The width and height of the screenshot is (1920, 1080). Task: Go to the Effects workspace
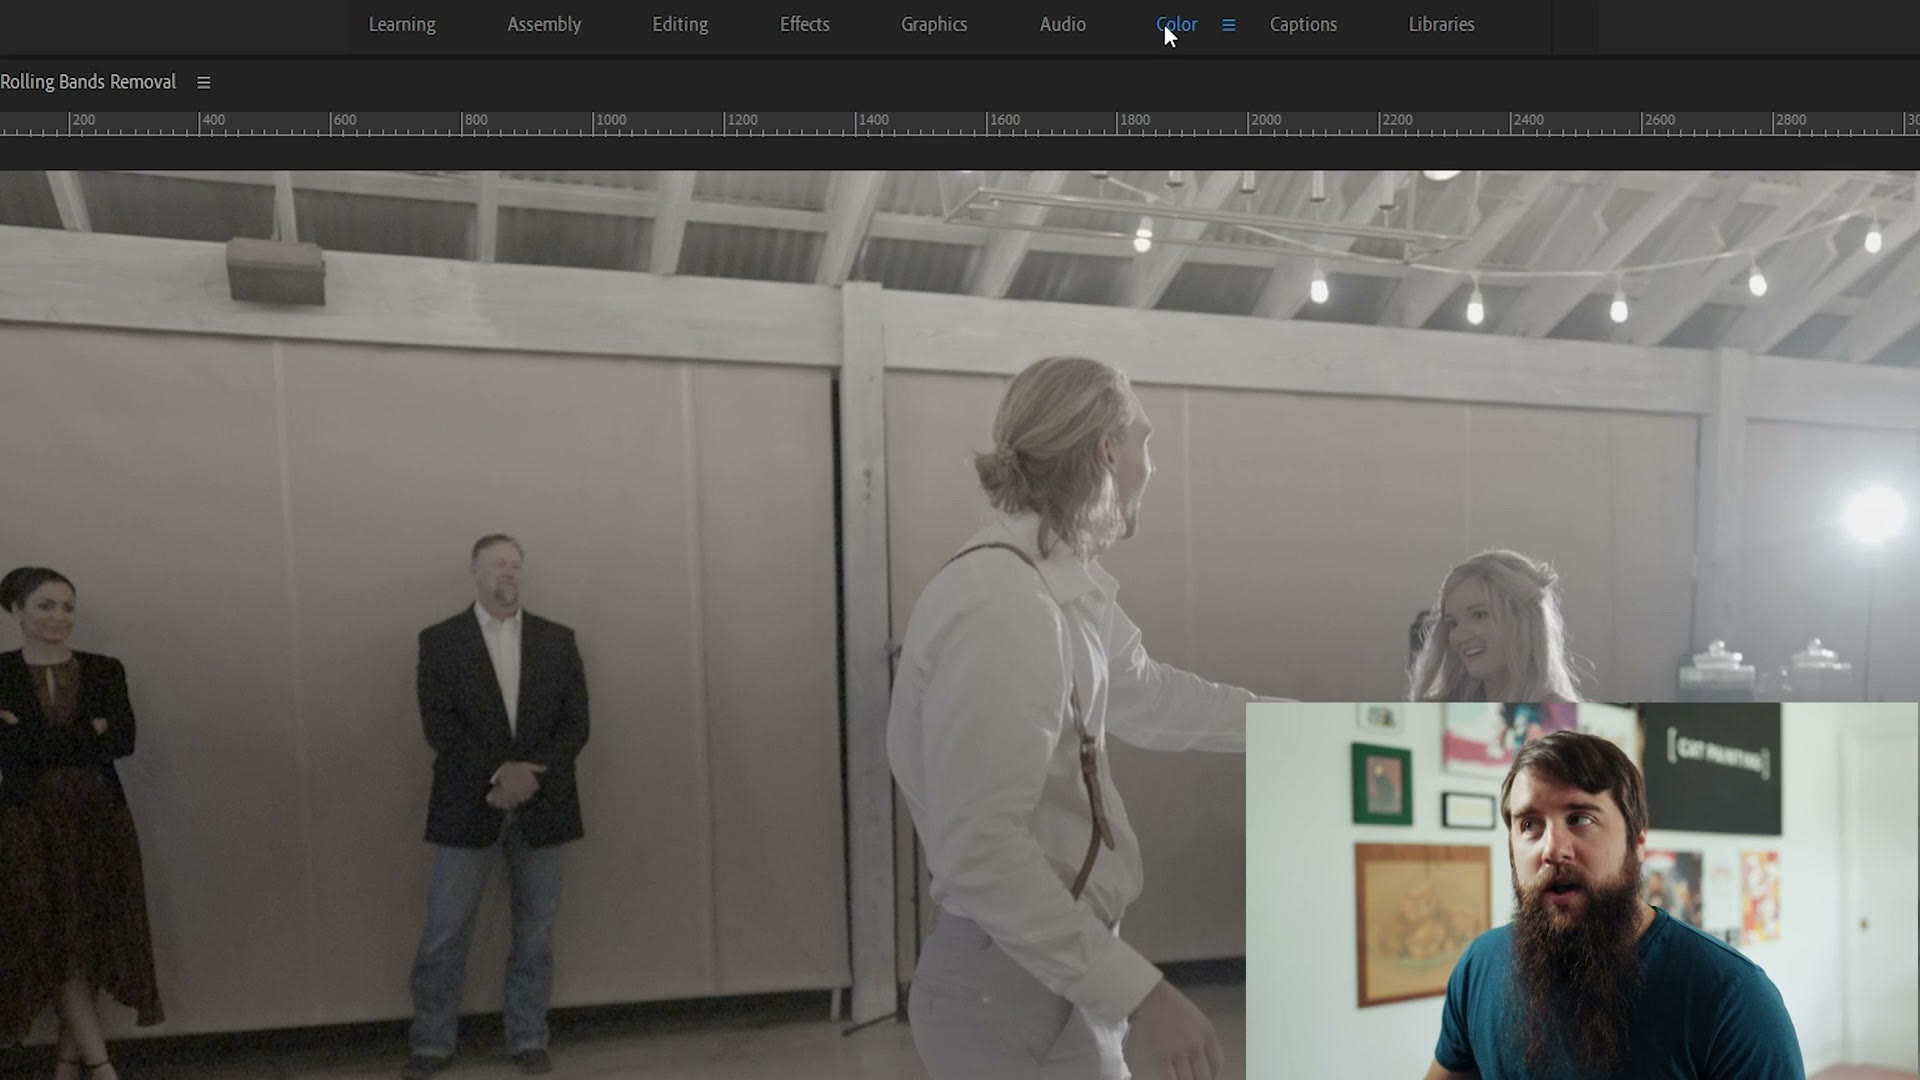point(804,25)
